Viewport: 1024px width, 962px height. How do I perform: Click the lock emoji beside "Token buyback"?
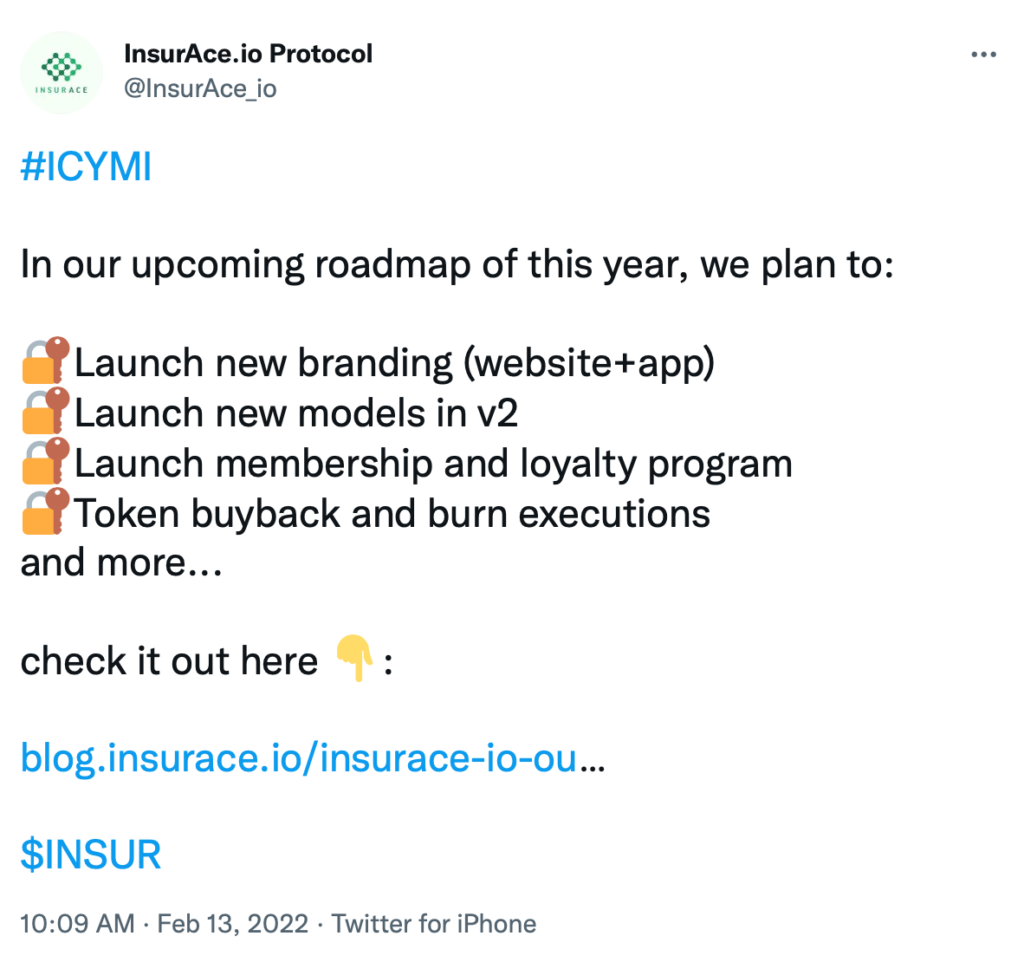pos(46,512)
